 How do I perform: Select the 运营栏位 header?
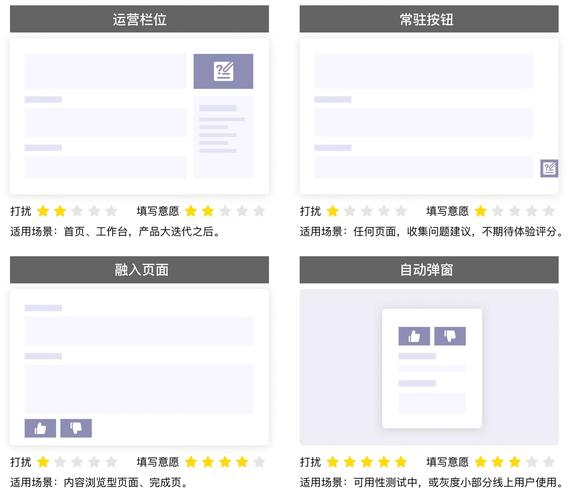click(139, 19)
